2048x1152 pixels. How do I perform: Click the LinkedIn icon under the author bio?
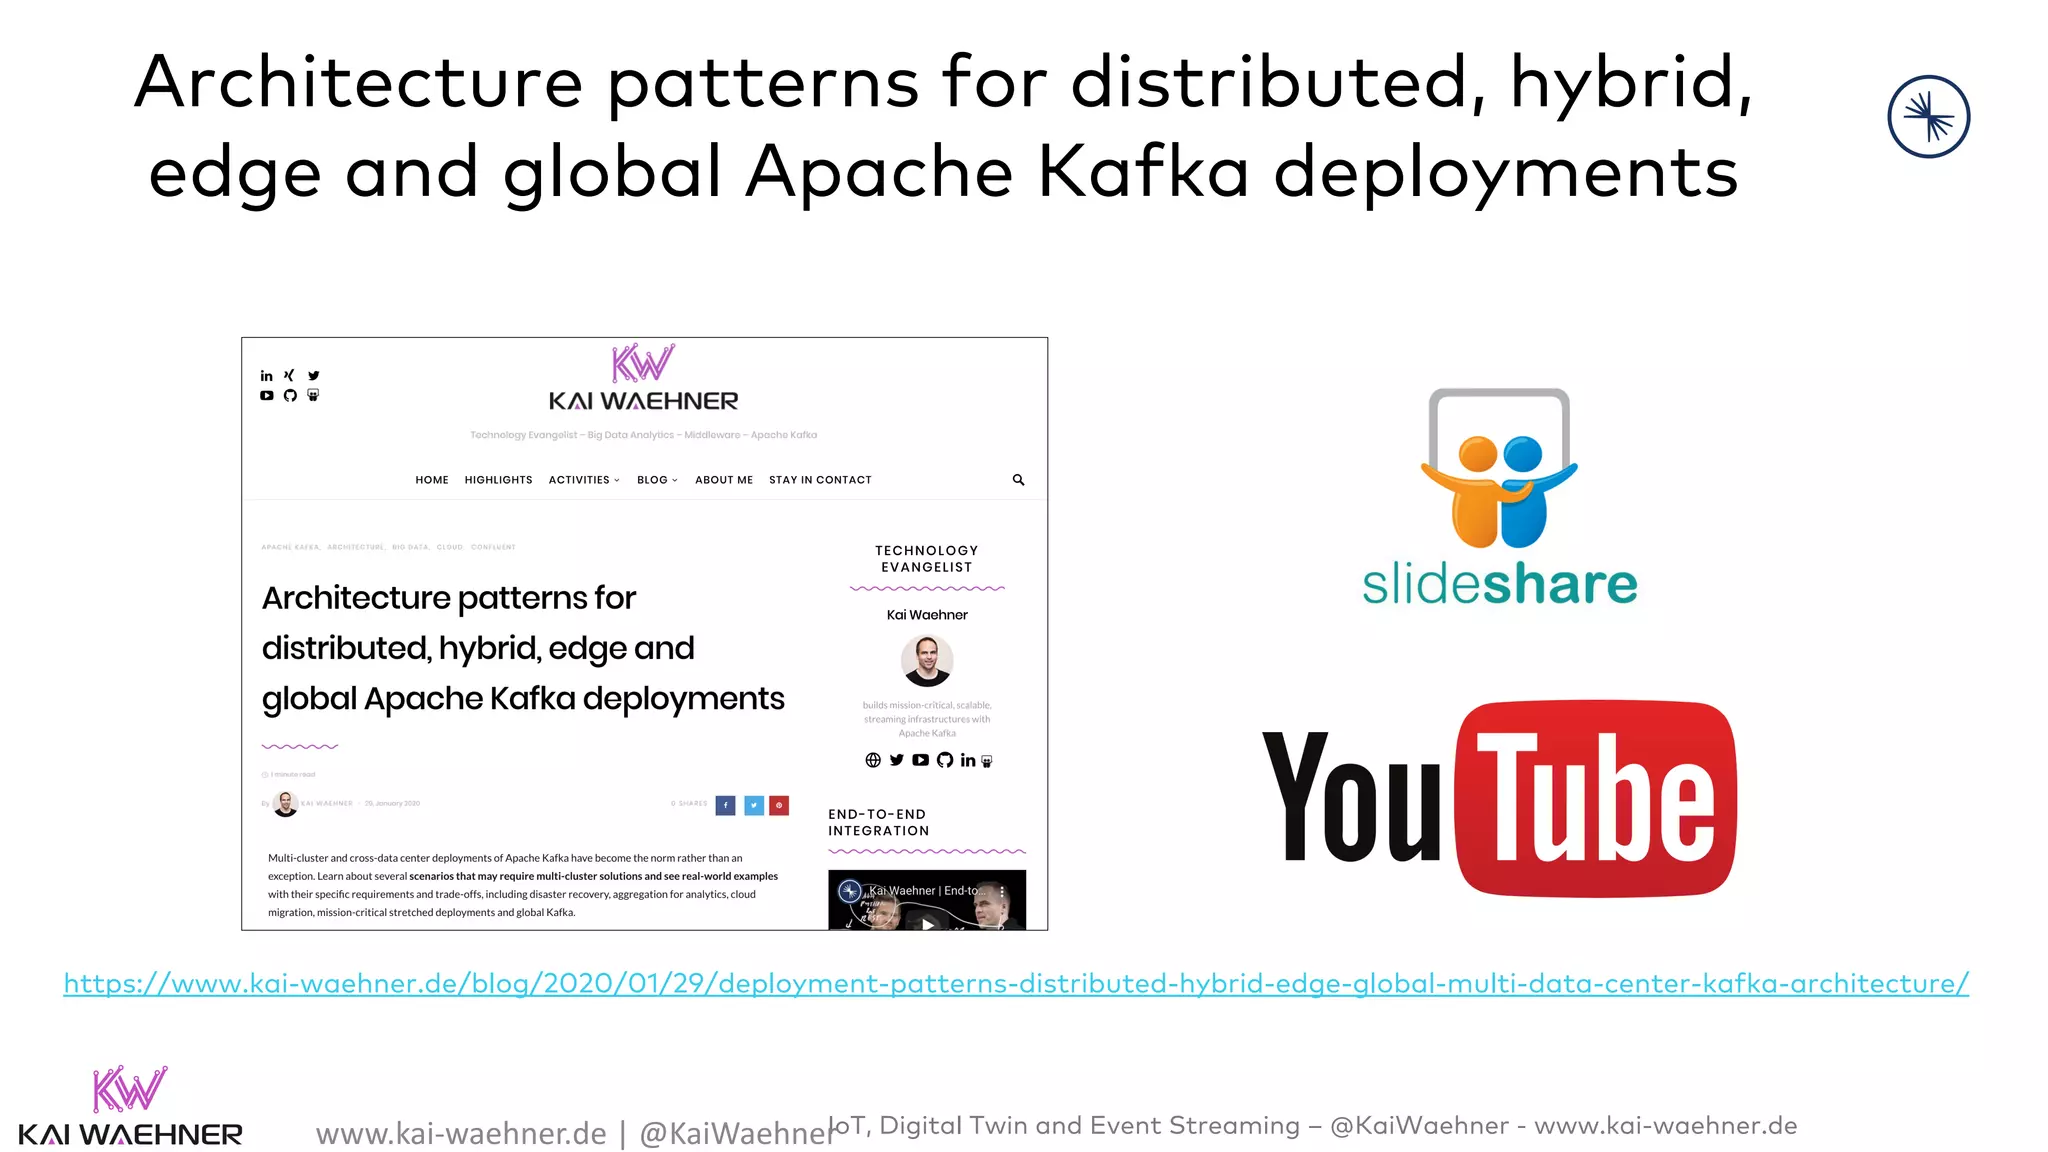(968, 760)
